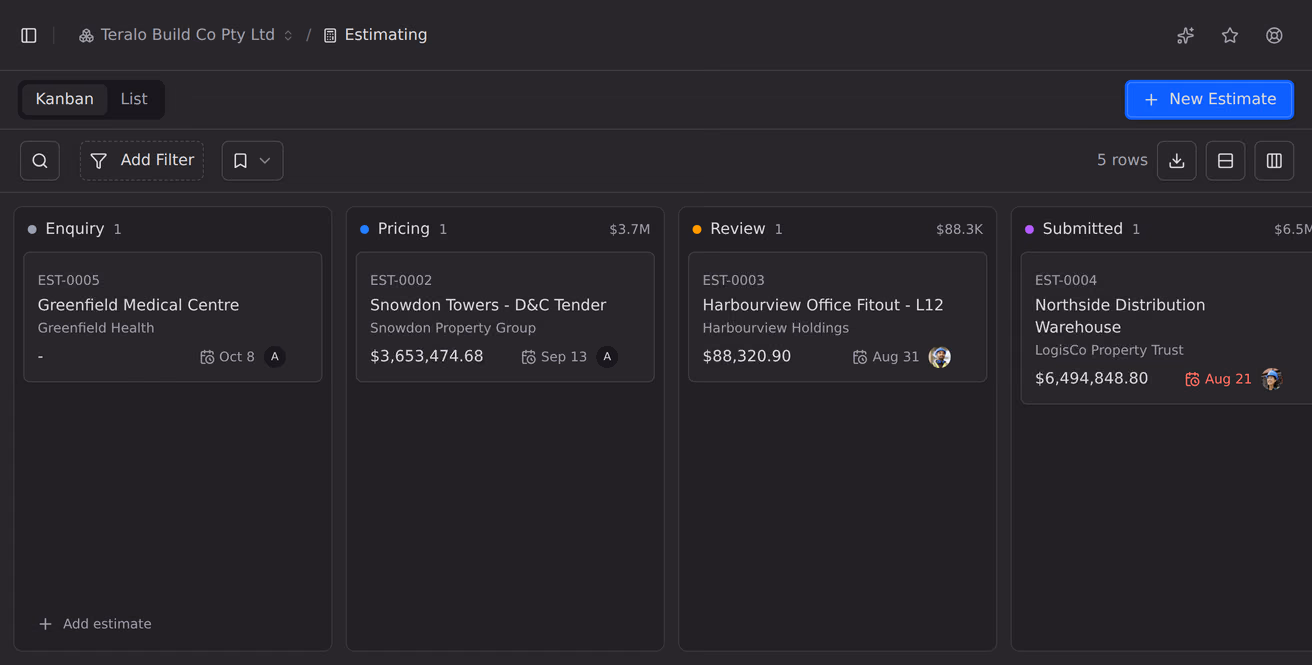
Task: Click the assignee avatar on EST-0002
Action: point(607,357)
